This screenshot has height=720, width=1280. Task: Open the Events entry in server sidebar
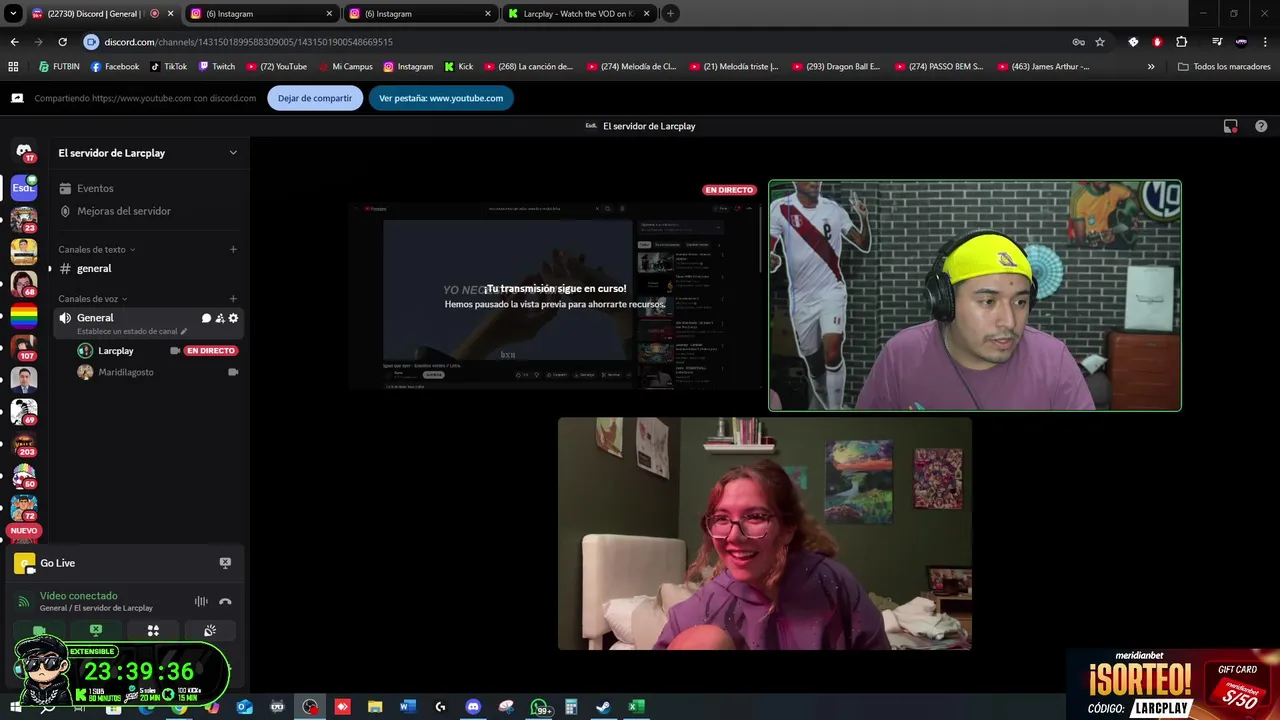pyautogui.click(x=150, y=188)
